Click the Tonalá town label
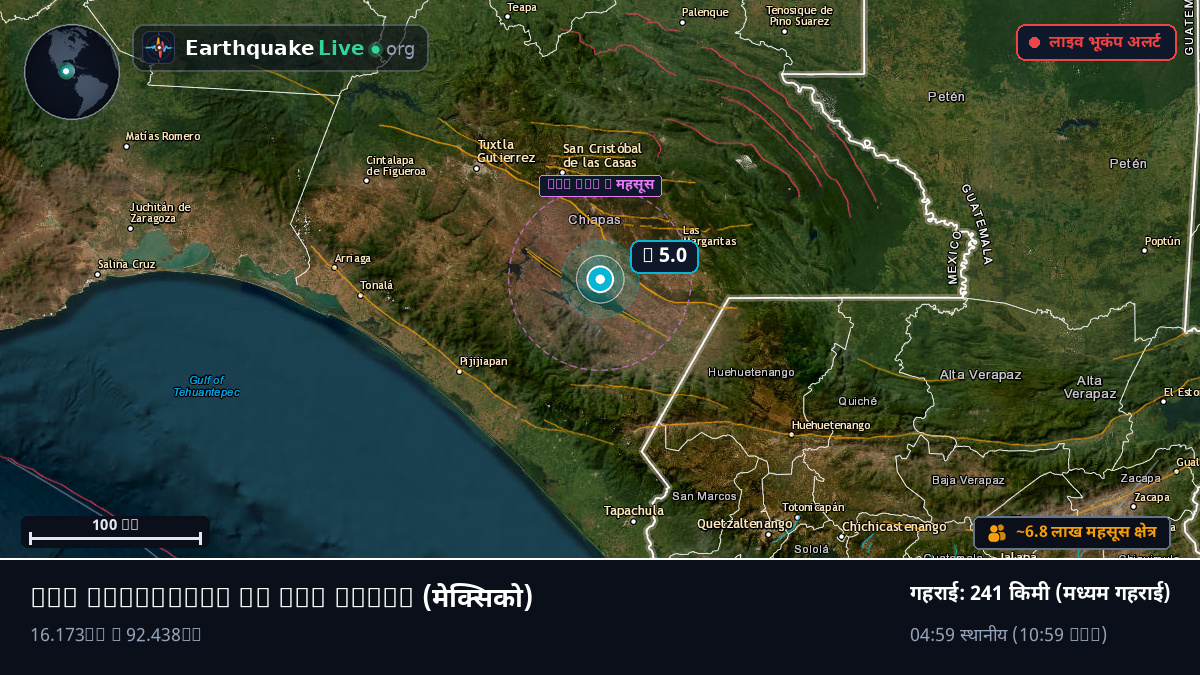 [377, 285]
